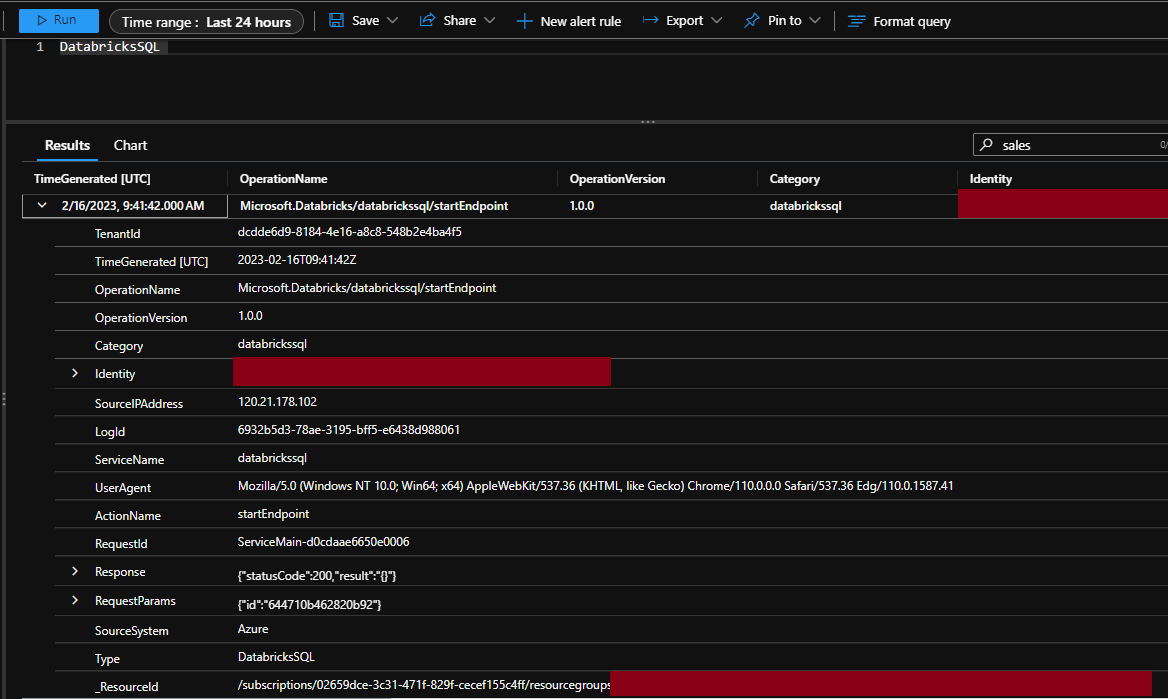Click the pane splitter handle with three dots
Screen dimensions: 1168x699
coord(648,121)
